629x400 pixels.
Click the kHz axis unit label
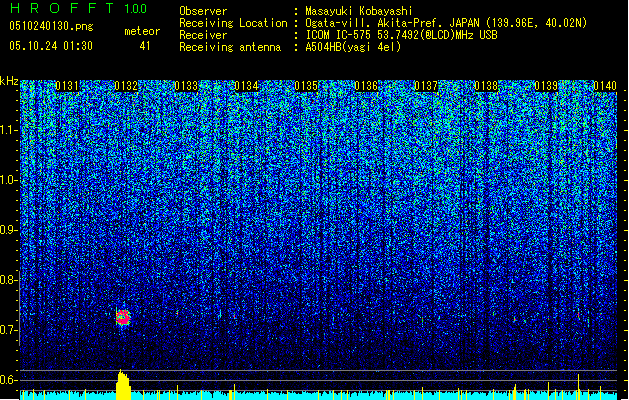(9, 81)
